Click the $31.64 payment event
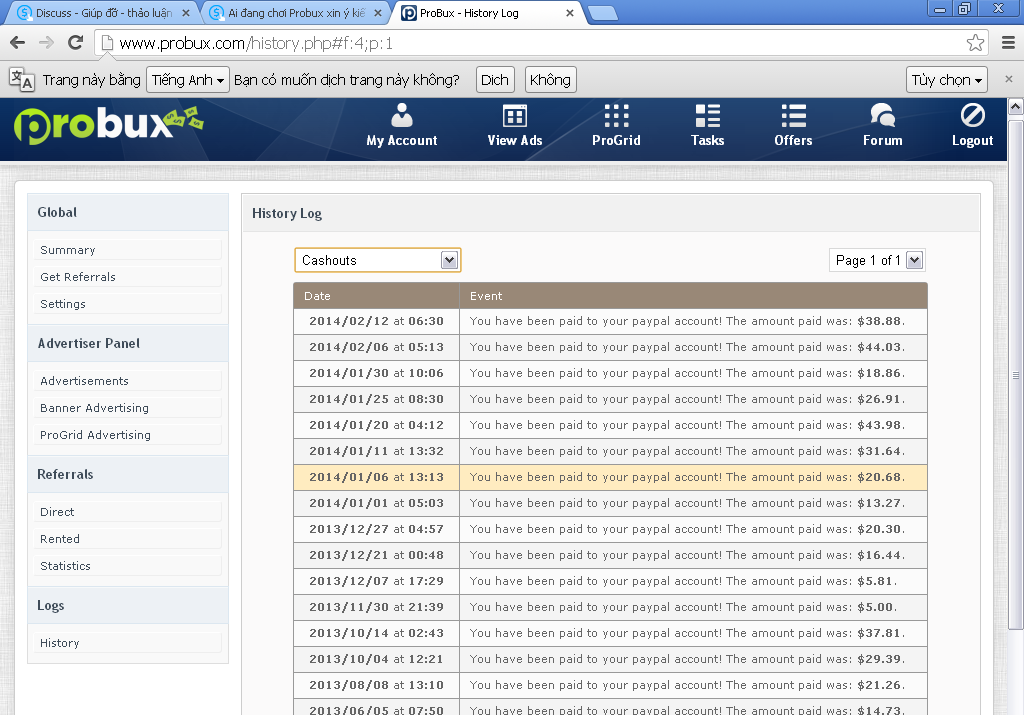 (x=687, y=451)
